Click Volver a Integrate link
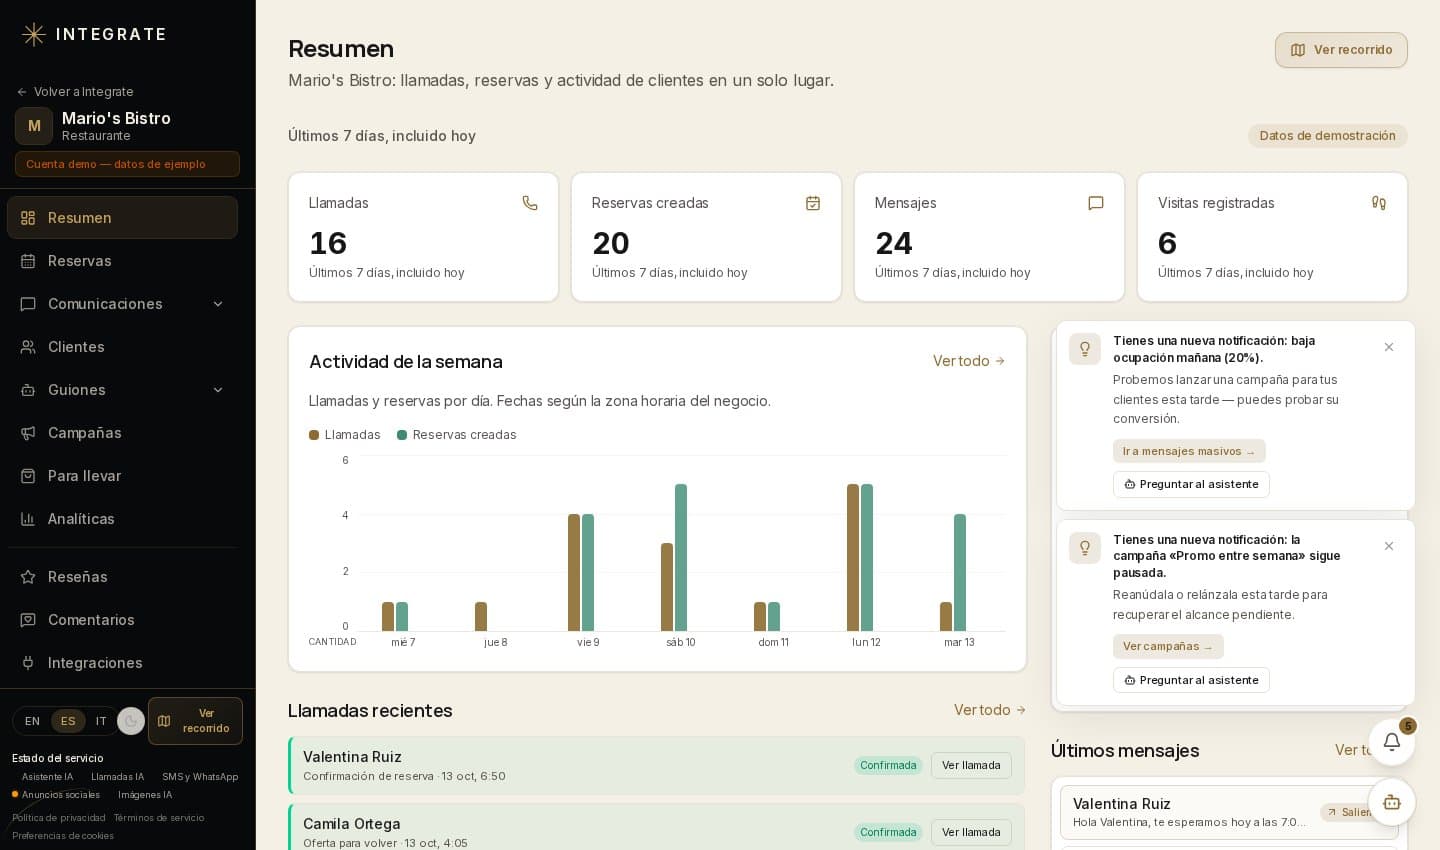 [75, 92]
